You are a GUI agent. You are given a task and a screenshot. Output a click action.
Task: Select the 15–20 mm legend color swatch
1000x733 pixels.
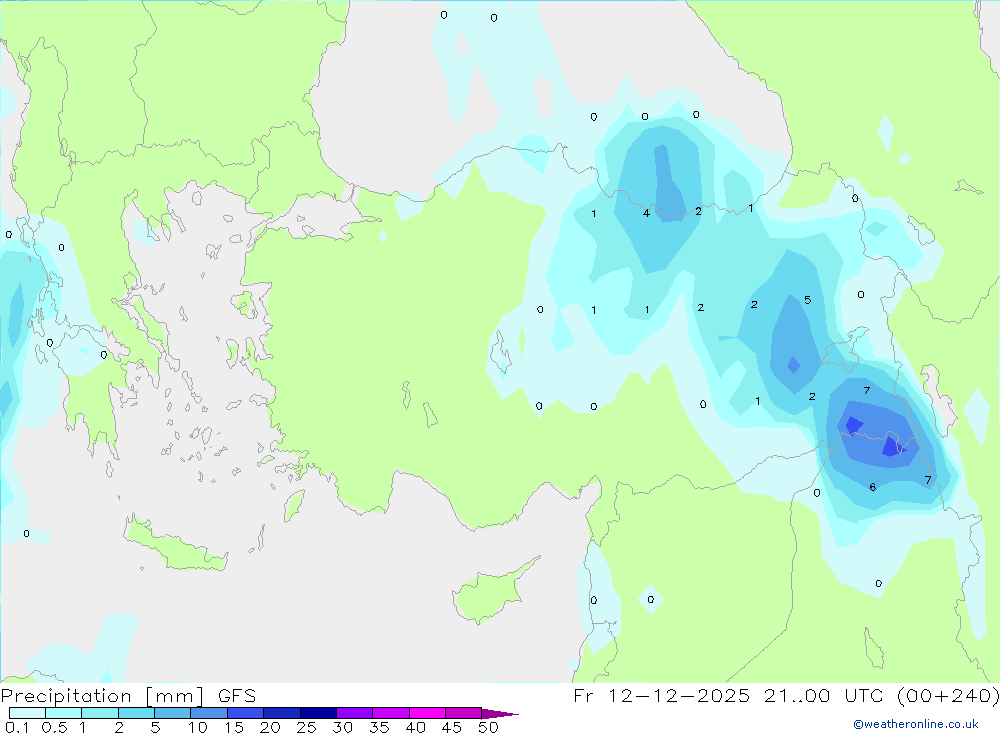pyautogui.click(x=245, y=713)
